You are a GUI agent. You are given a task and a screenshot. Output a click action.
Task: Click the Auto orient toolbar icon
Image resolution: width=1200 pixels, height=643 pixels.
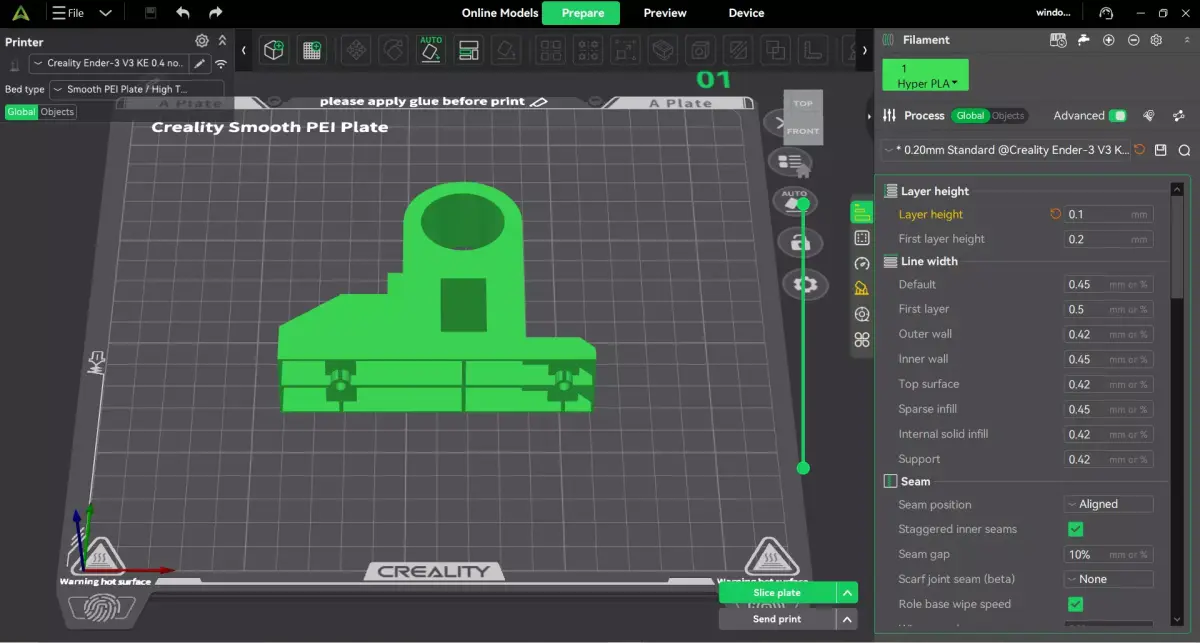pos(431,50)
